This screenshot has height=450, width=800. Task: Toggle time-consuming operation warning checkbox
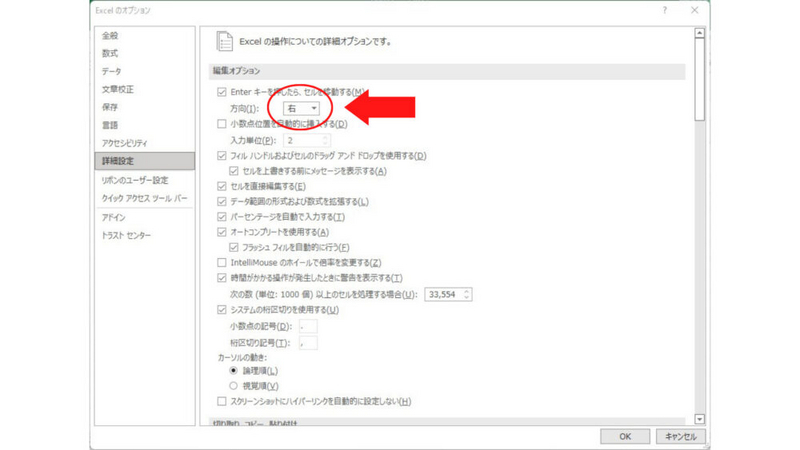pyautogui.click(x=221, y=278)
